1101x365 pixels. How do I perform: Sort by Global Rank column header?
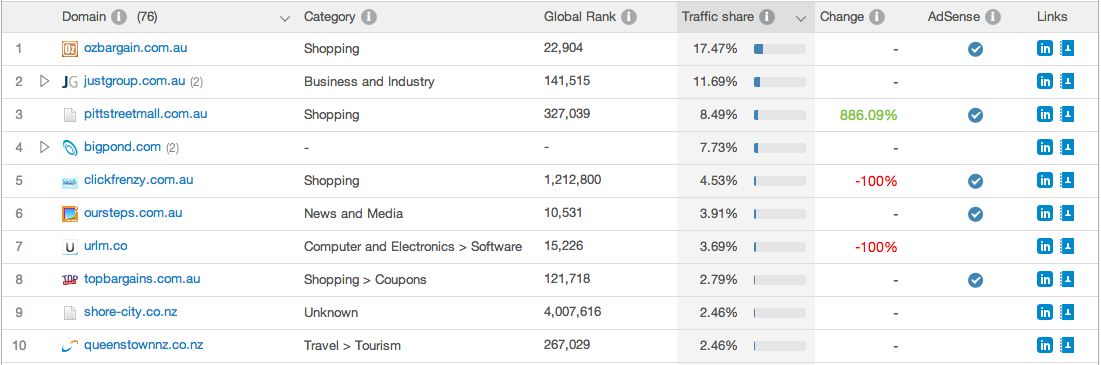[580, 17]
